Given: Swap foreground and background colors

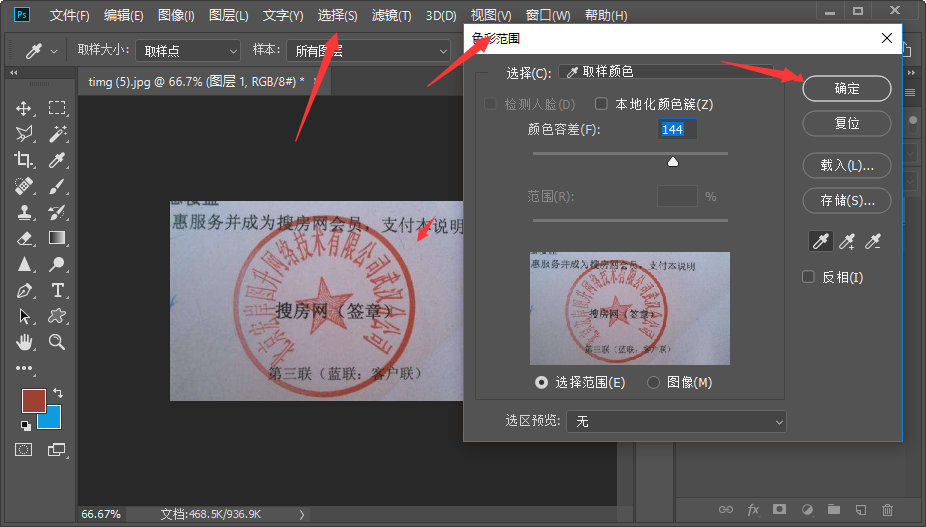Looking at the screenshot, I should (x=58, y=393).
